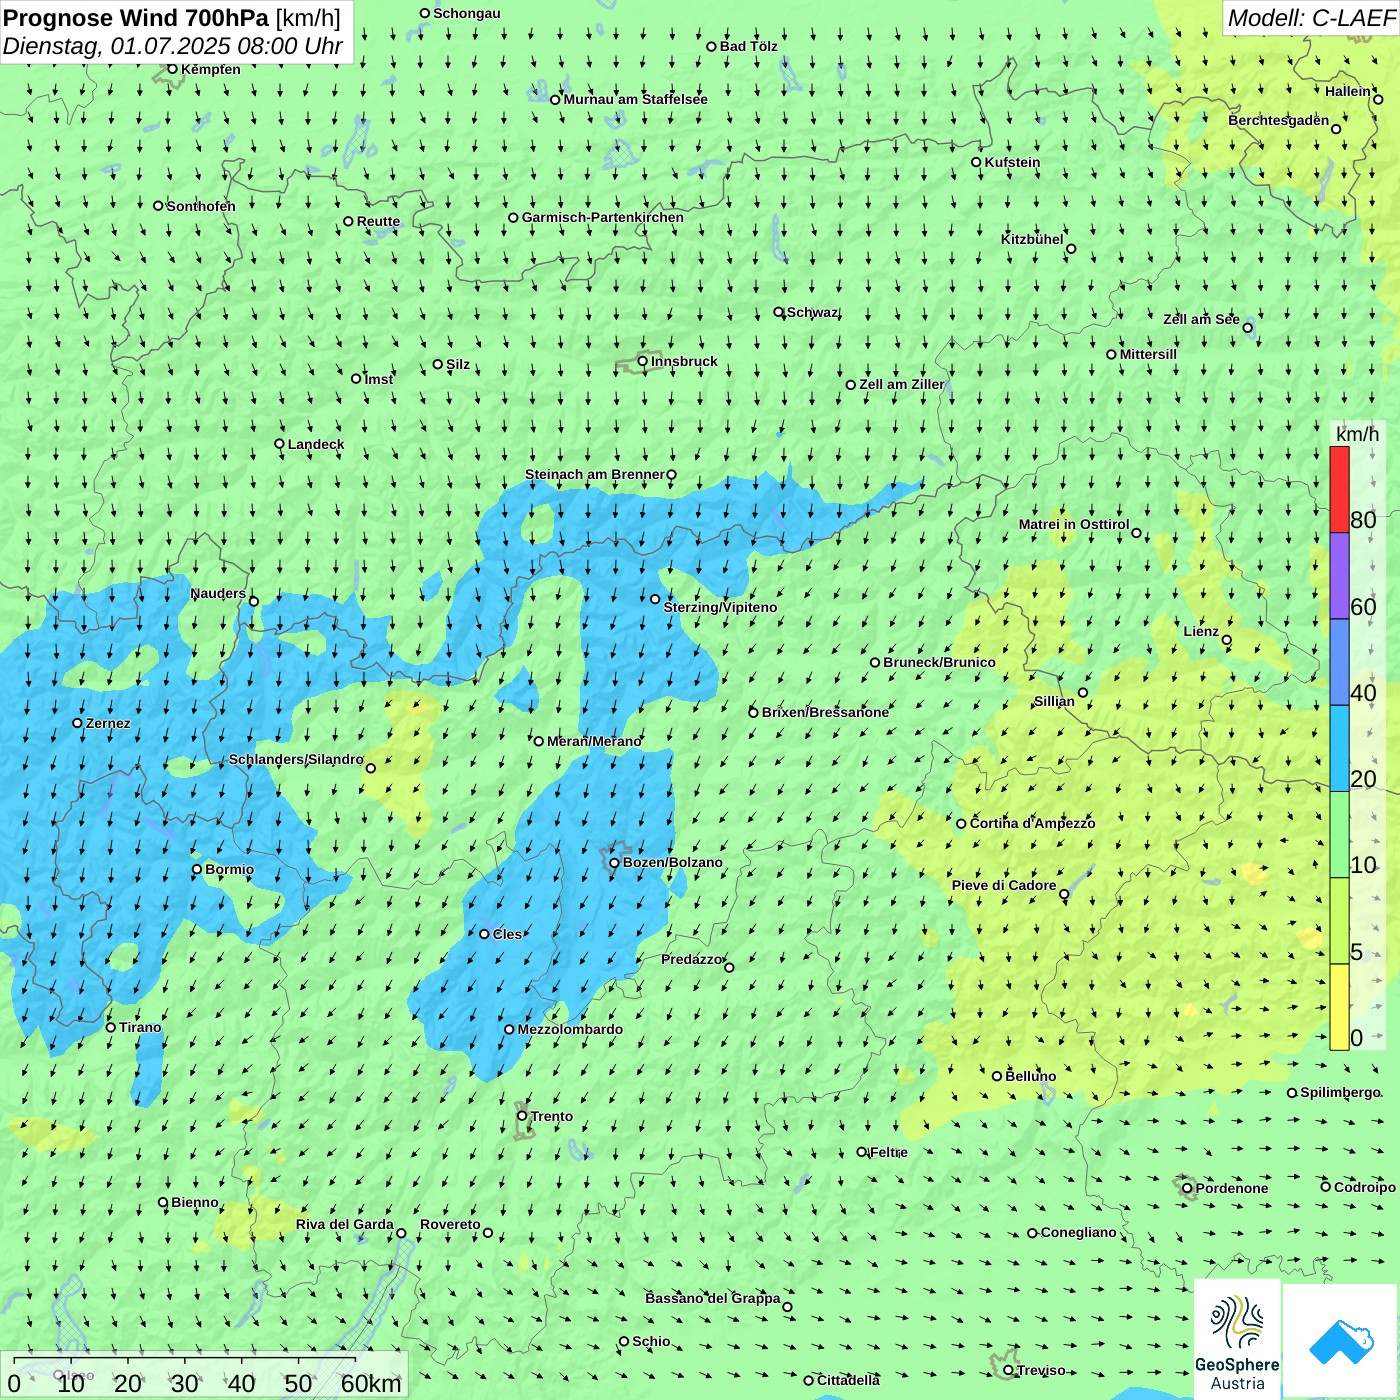Click the Pordenone city marker

[1188, 1188]
